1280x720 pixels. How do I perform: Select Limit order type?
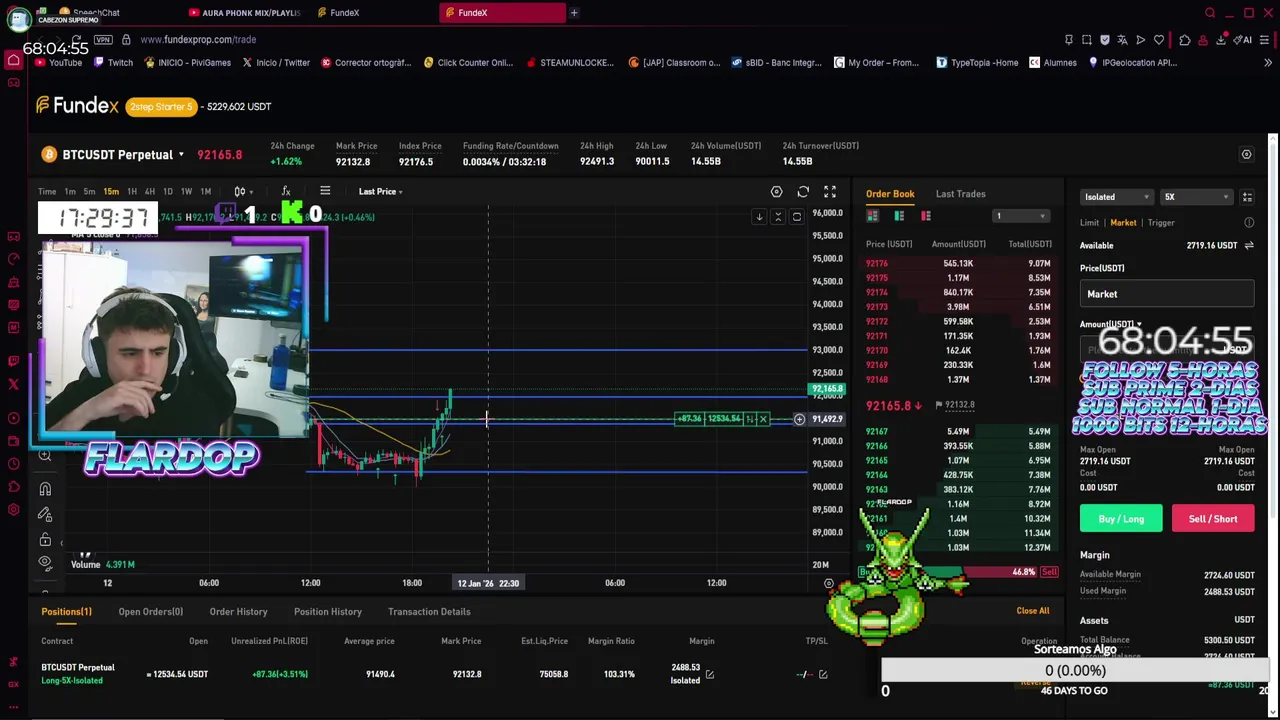coord(1089,223)
